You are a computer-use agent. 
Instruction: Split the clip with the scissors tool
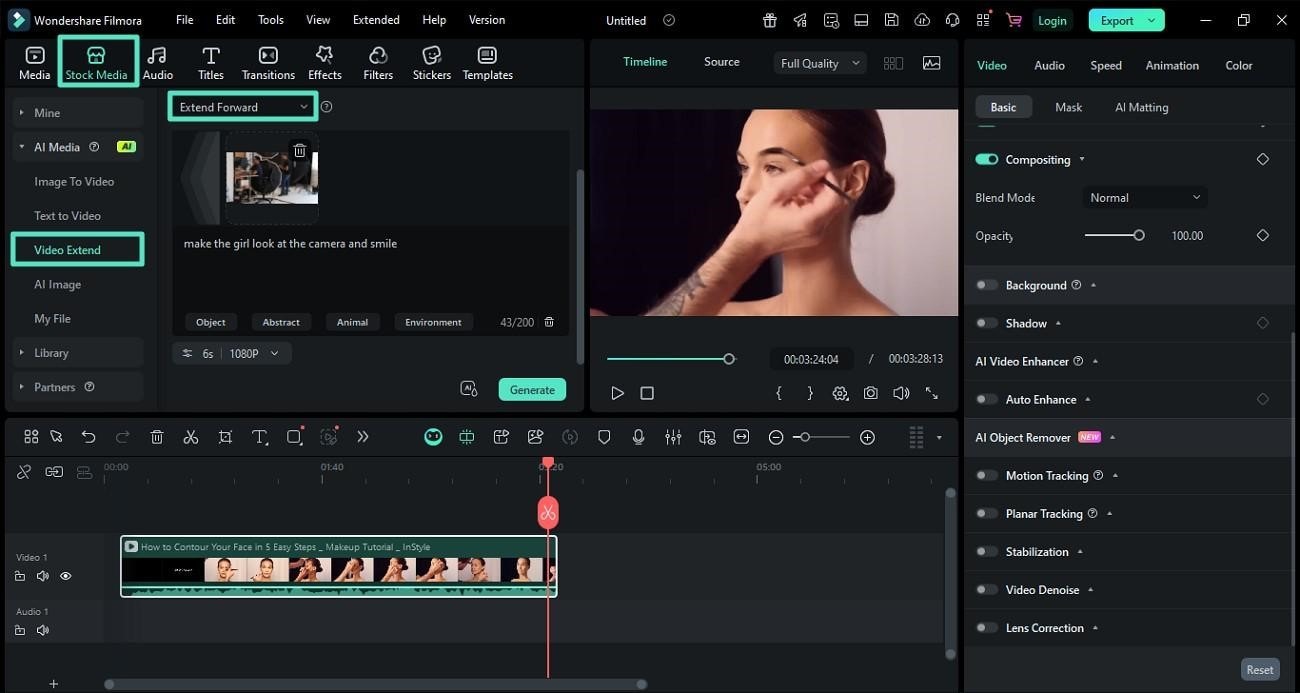[x=190, y=436]
